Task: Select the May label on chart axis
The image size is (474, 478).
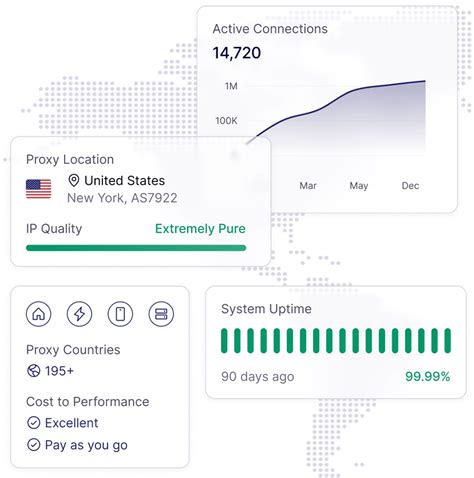Action: (359, 186)
